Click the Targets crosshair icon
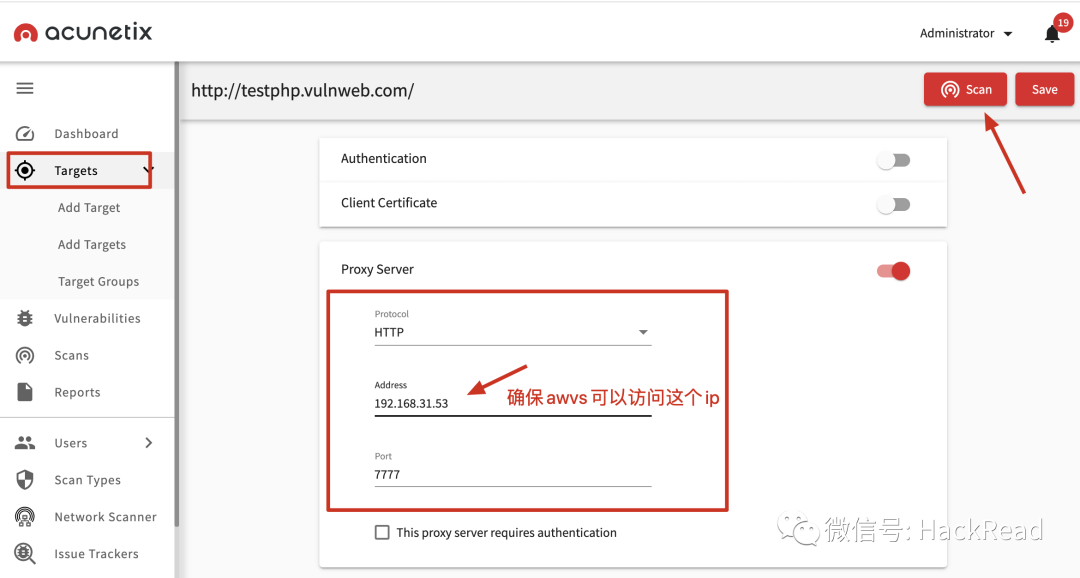The image size is (1080, 578). coord(25,170)
